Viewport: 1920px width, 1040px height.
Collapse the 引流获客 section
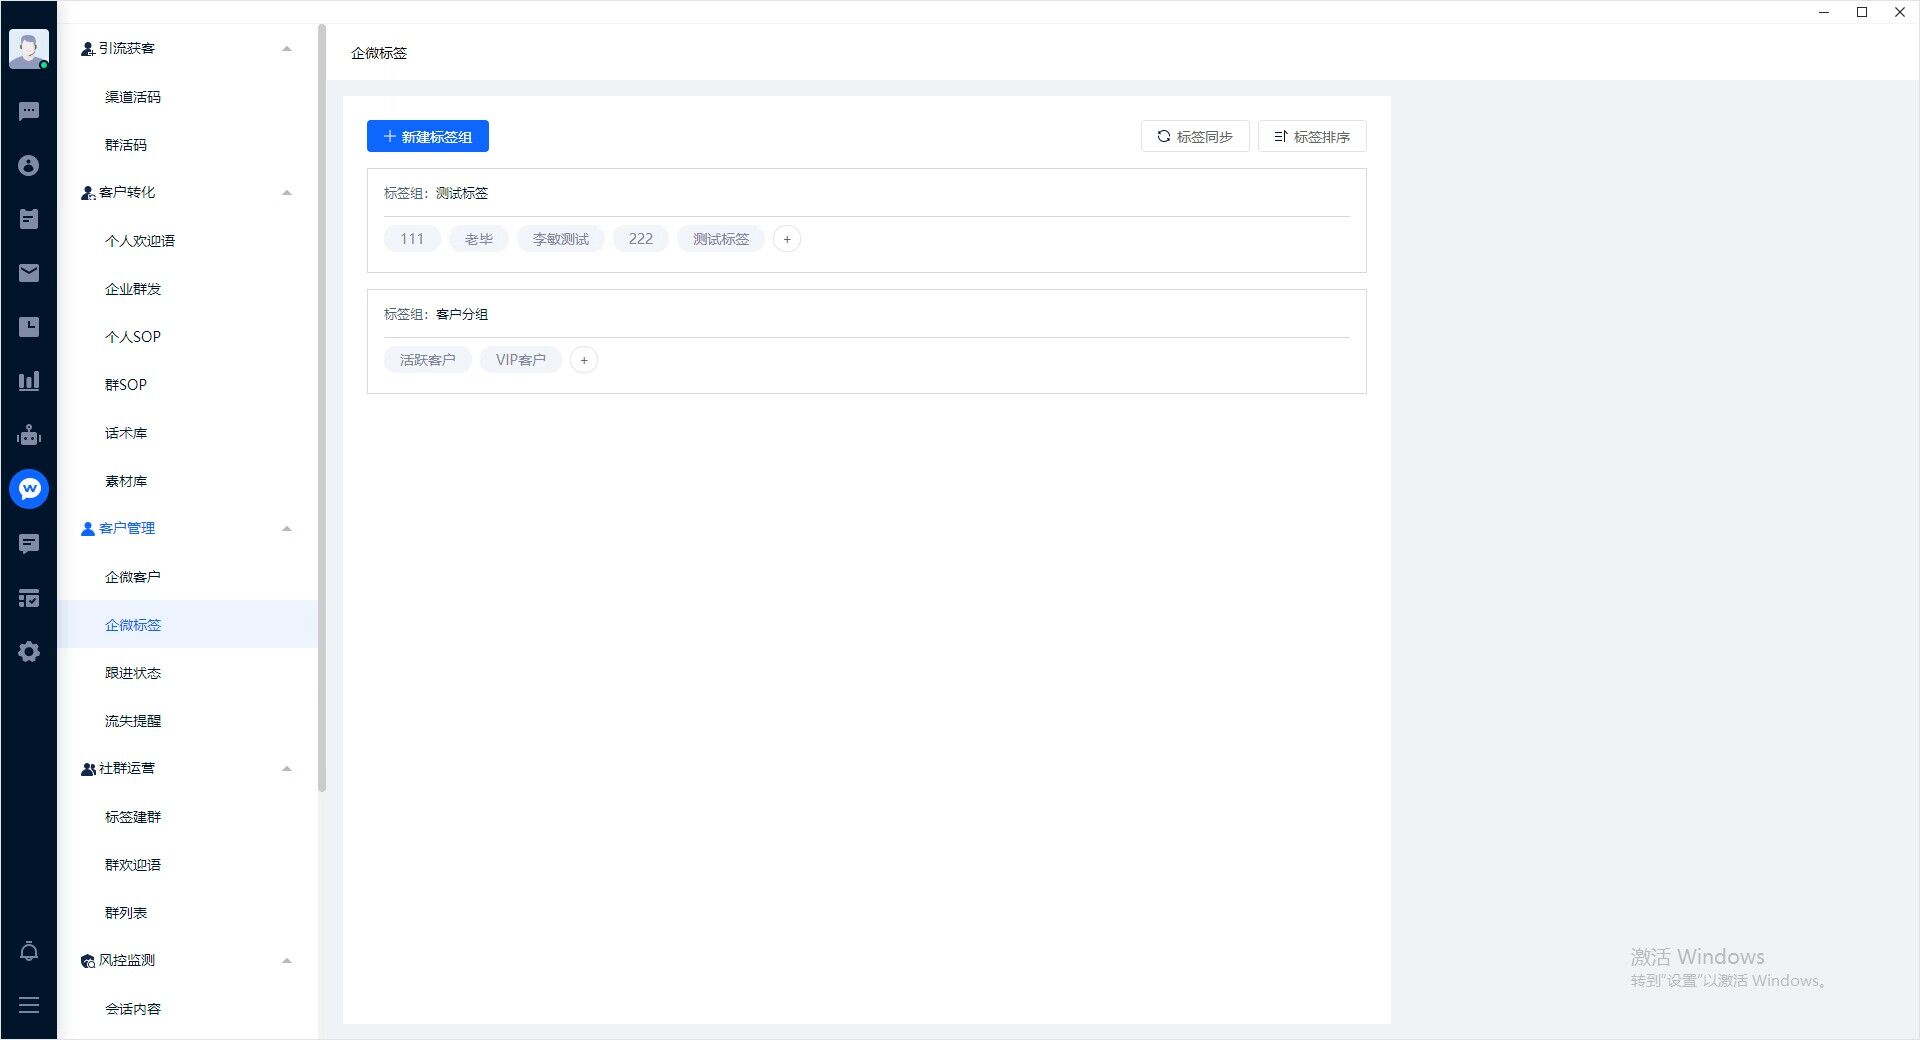(x=287, y=48)
